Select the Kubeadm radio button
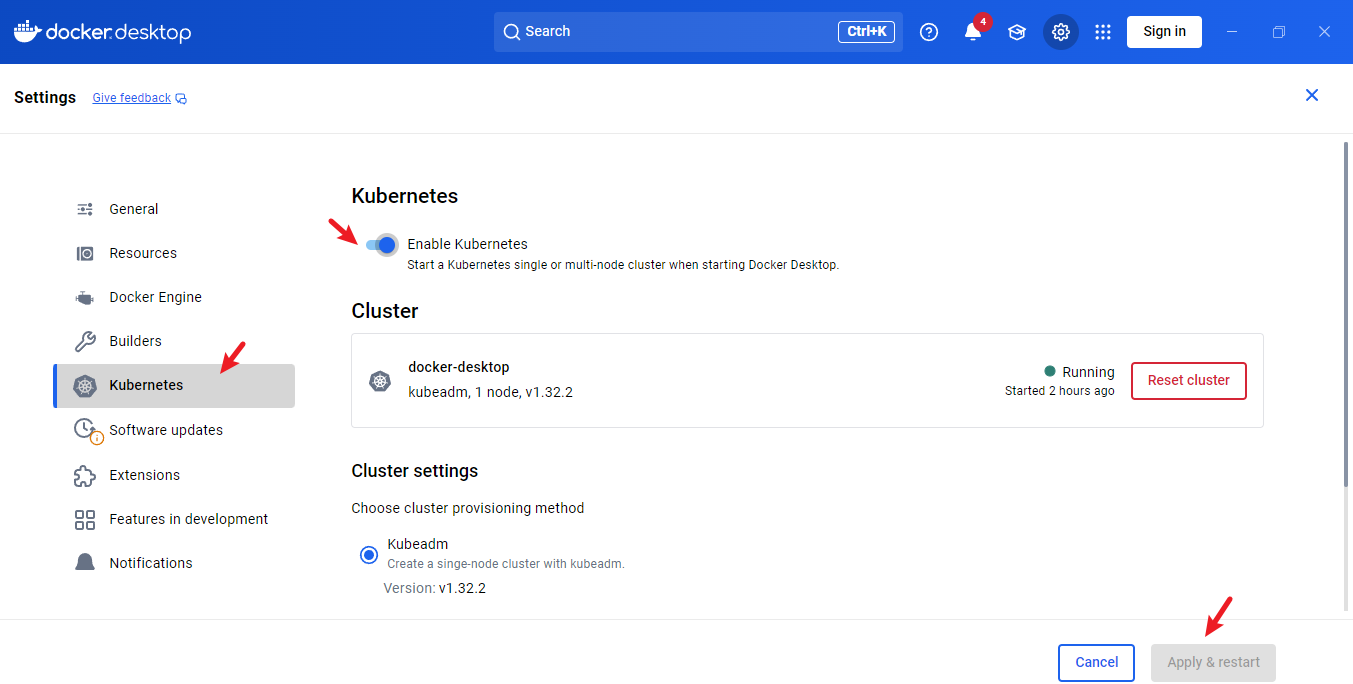1353x684 pixels. point(369,555)
